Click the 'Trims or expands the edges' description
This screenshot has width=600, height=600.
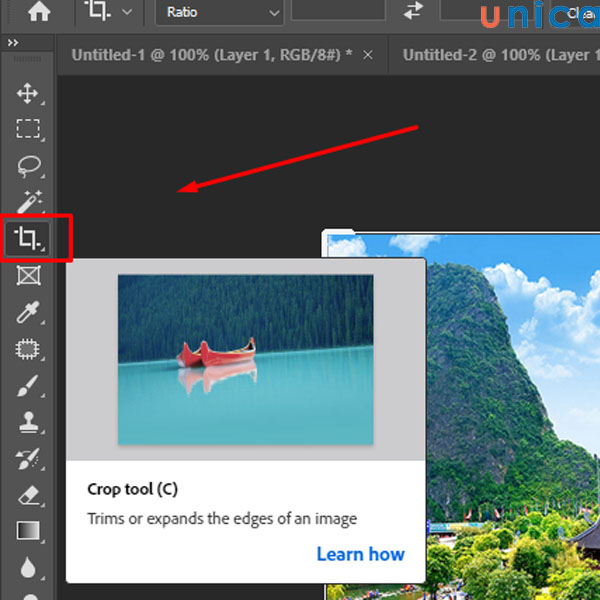click(222, 519)
